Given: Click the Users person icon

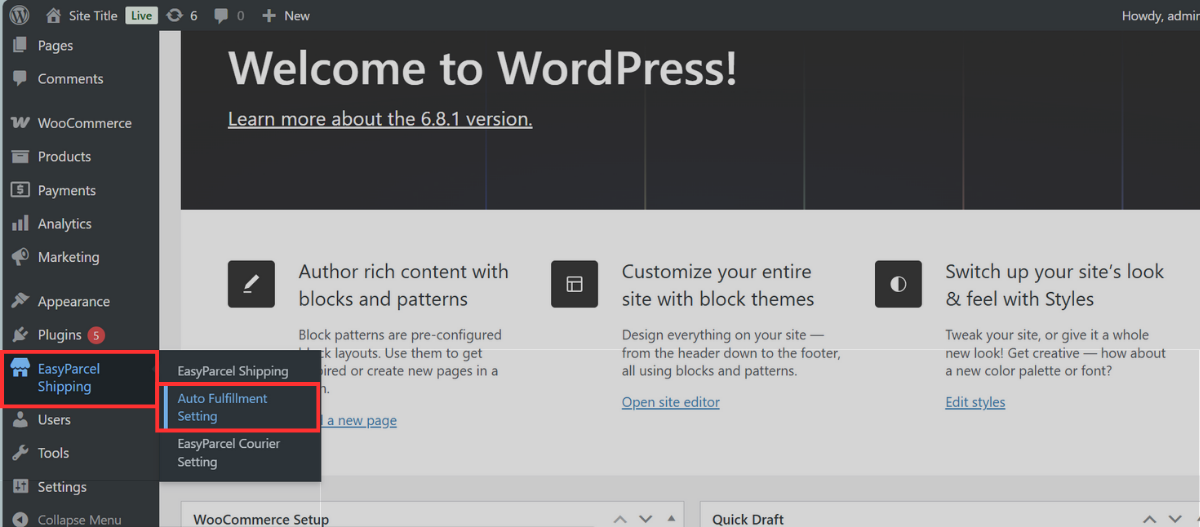Looking at the screenshot, I should 20,420.
